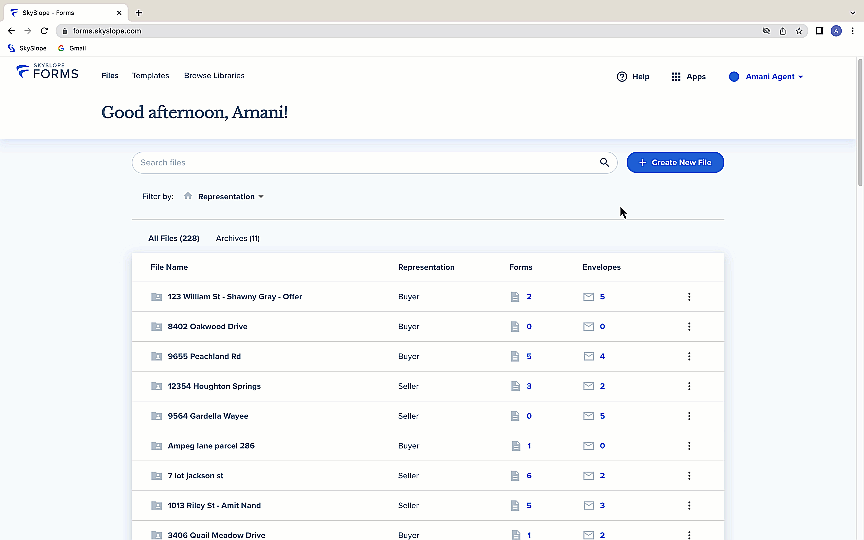Screen dimensions: 864x540
Task: Click forms count 6 for 7 lot Jackson st
Action: click(x=528, y=476)
